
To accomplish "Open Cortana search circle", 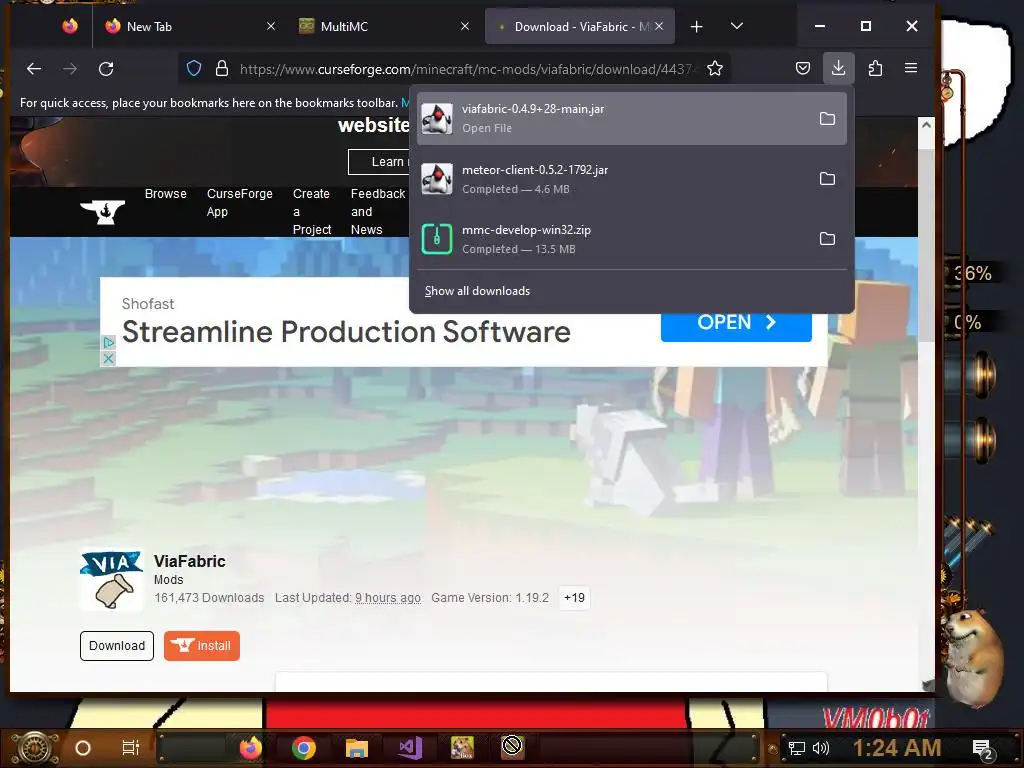I will [x=83, y=748].
